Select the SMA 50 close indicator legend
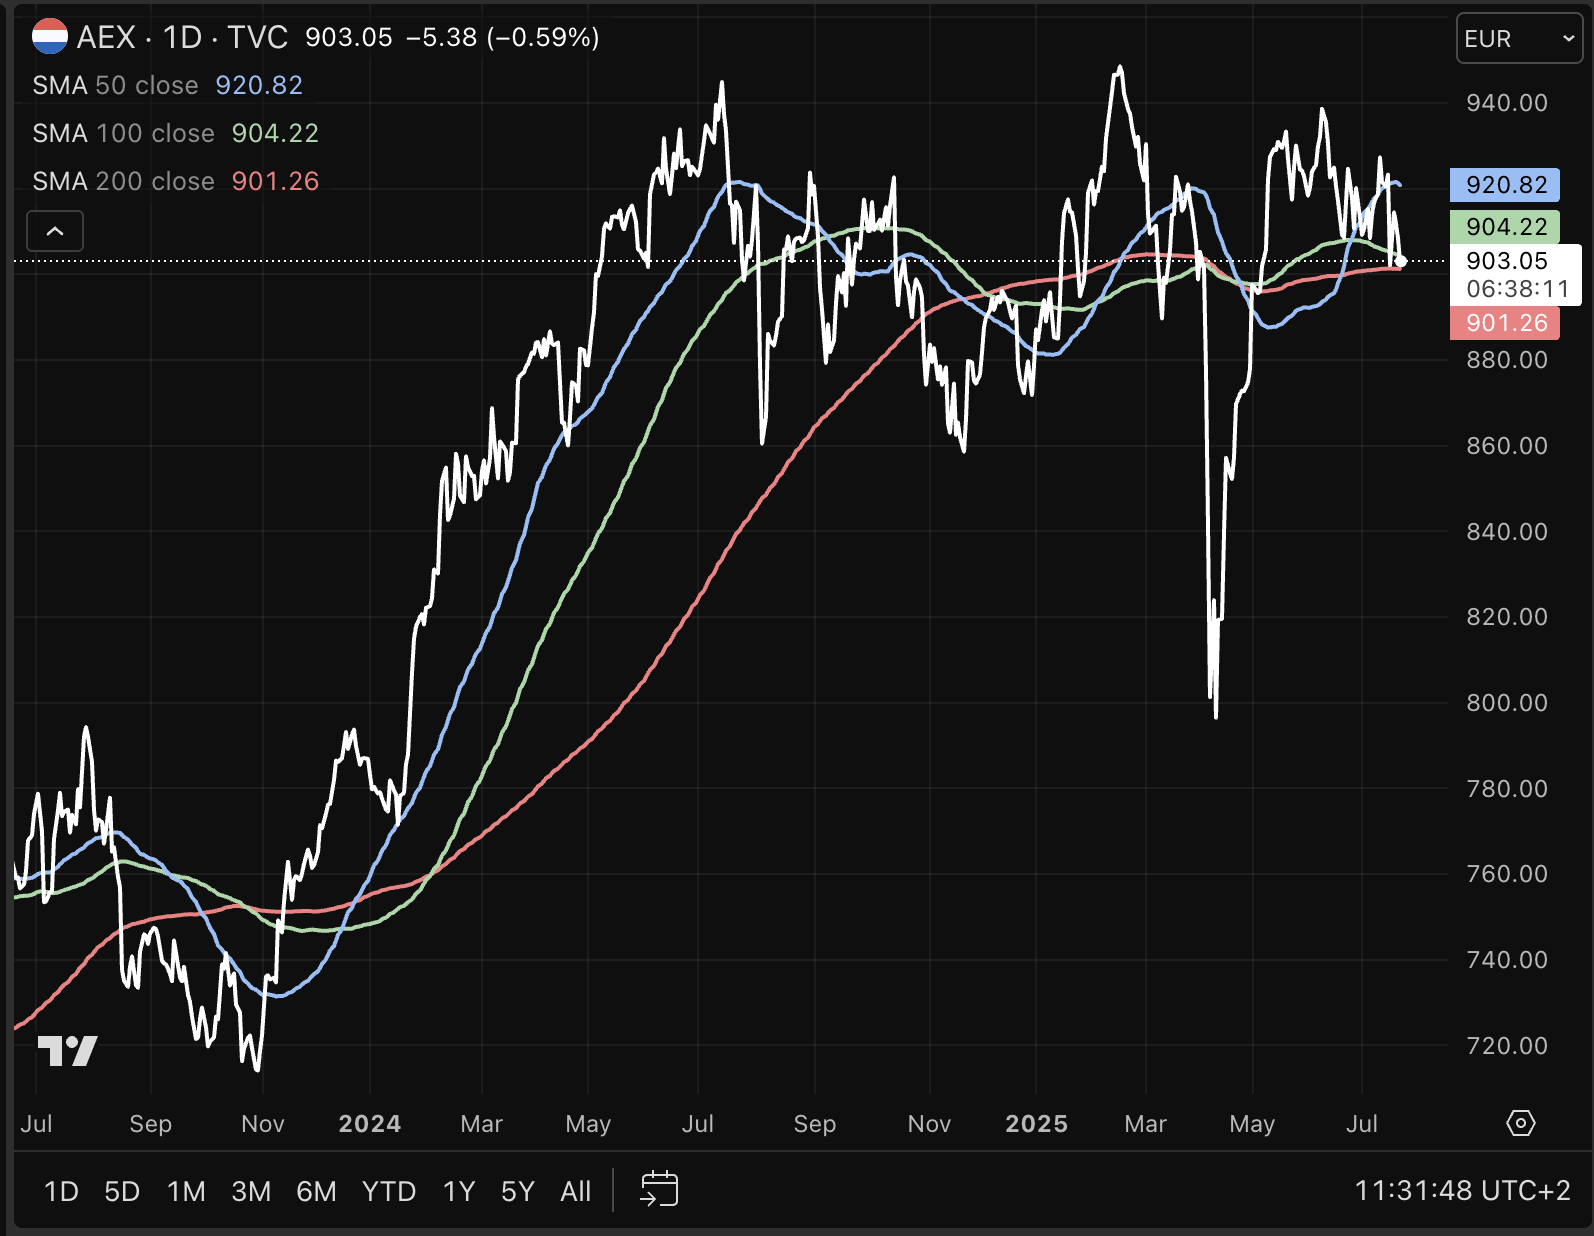 pyautogui.click(x=116, y=85)
